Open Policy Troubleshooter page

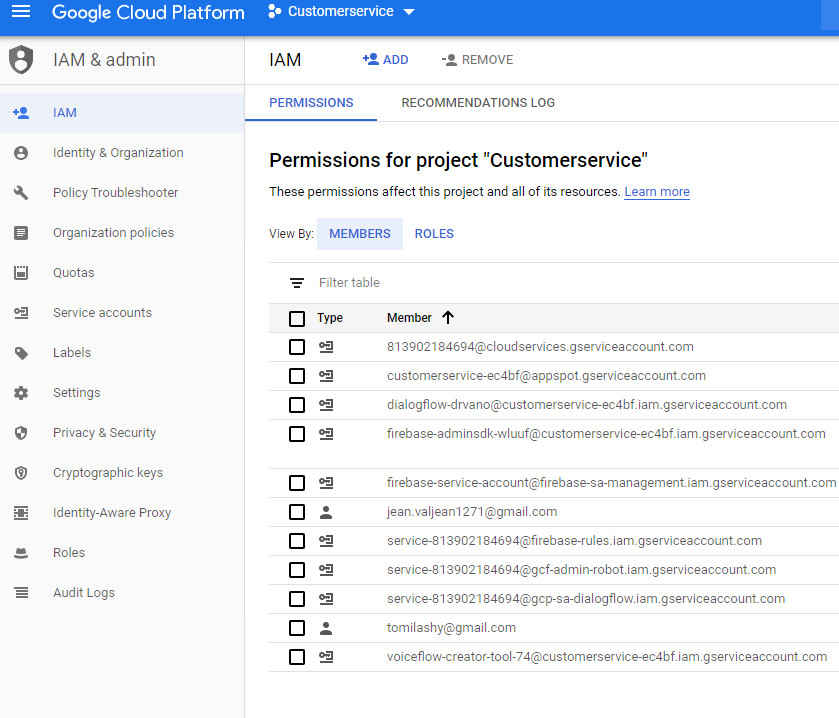coord(122,193)
